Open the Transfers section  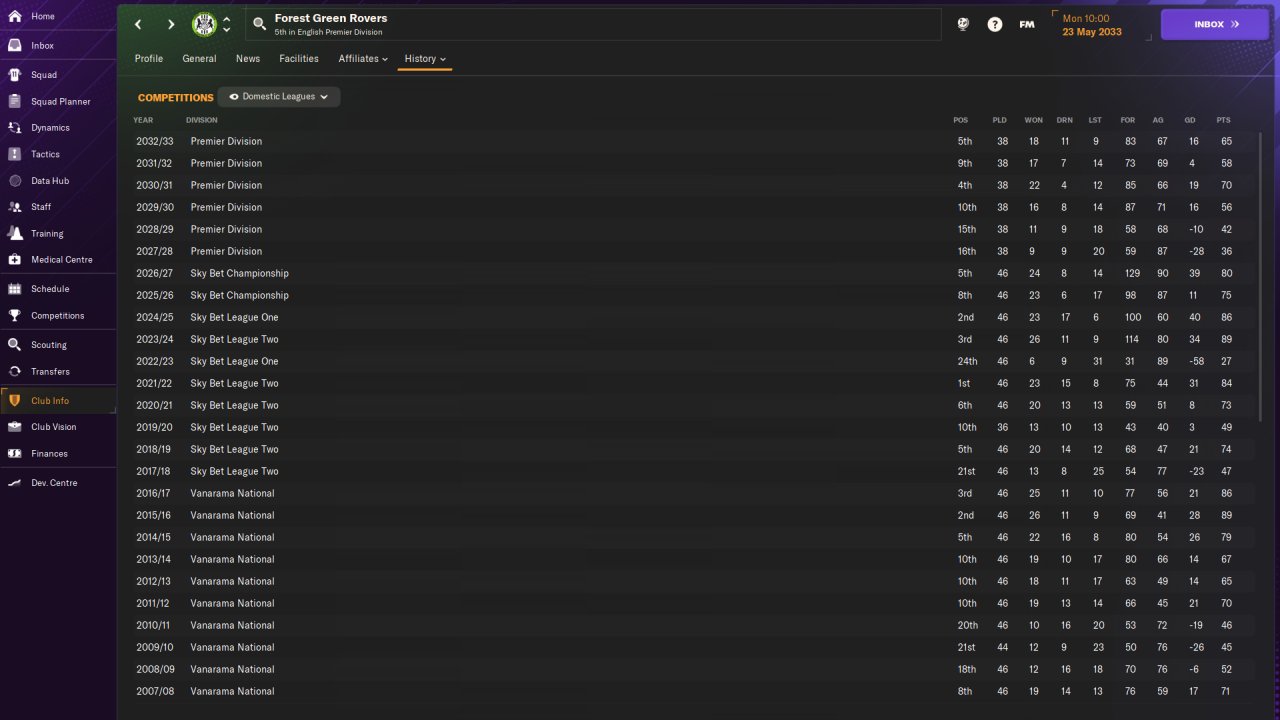(x=58, y=372)
